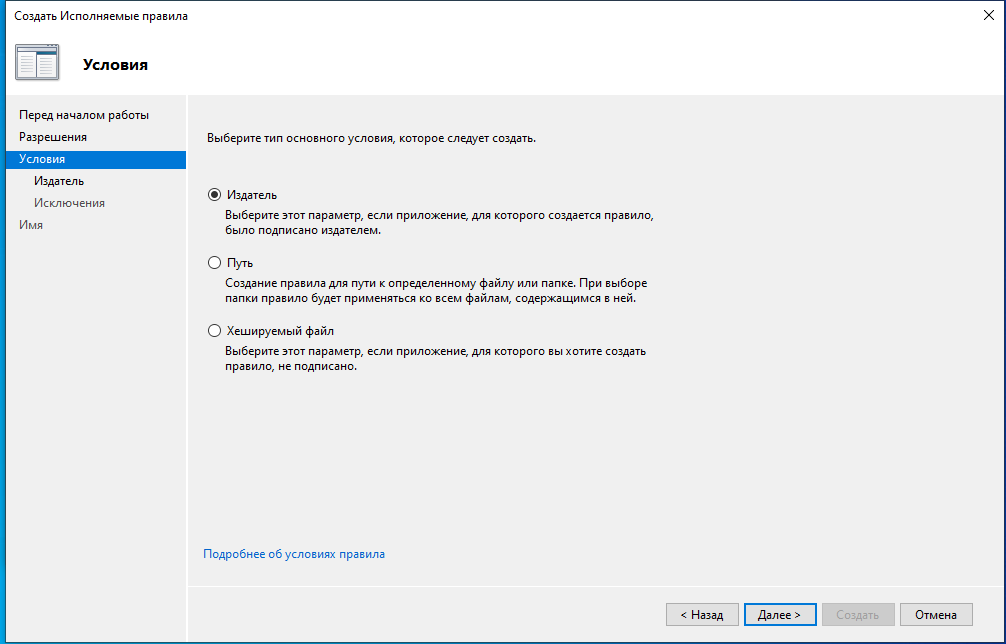The width and height of the screenshot is (1006, 644).
Task: Open the Имя step in sidebar
Action: coord(31,225)
